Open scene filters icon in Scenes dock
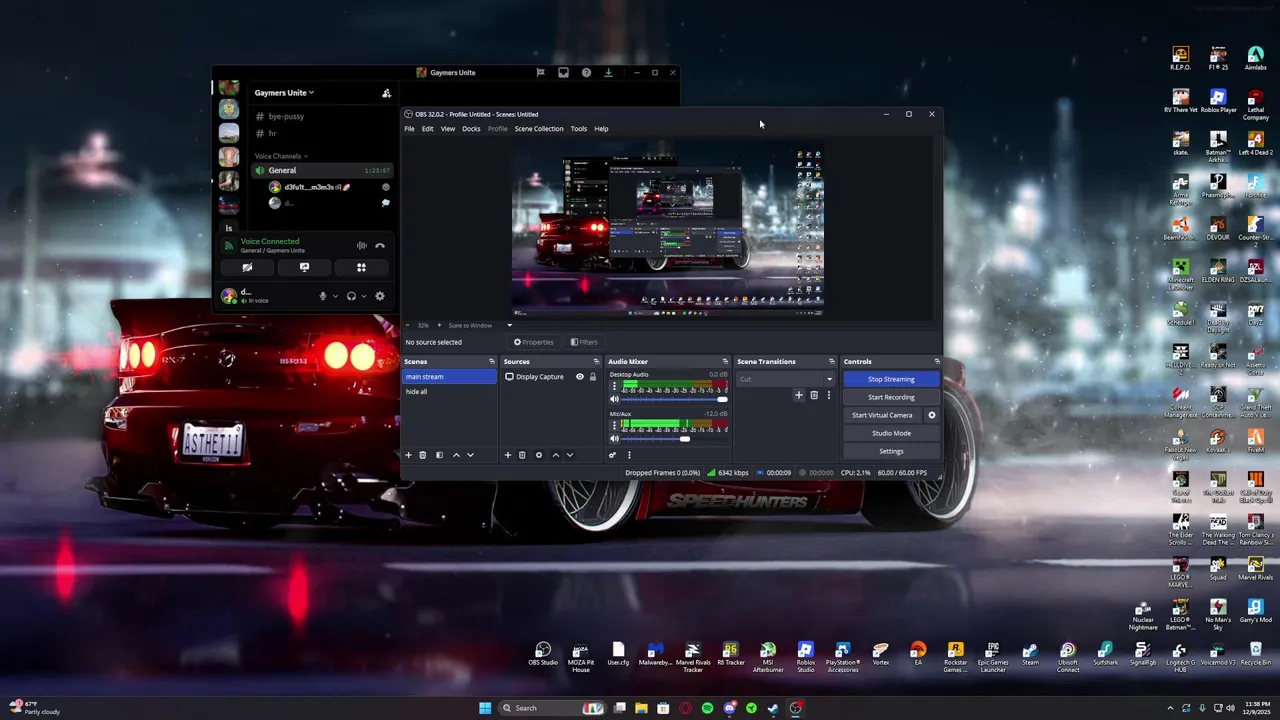 [439, 455]
